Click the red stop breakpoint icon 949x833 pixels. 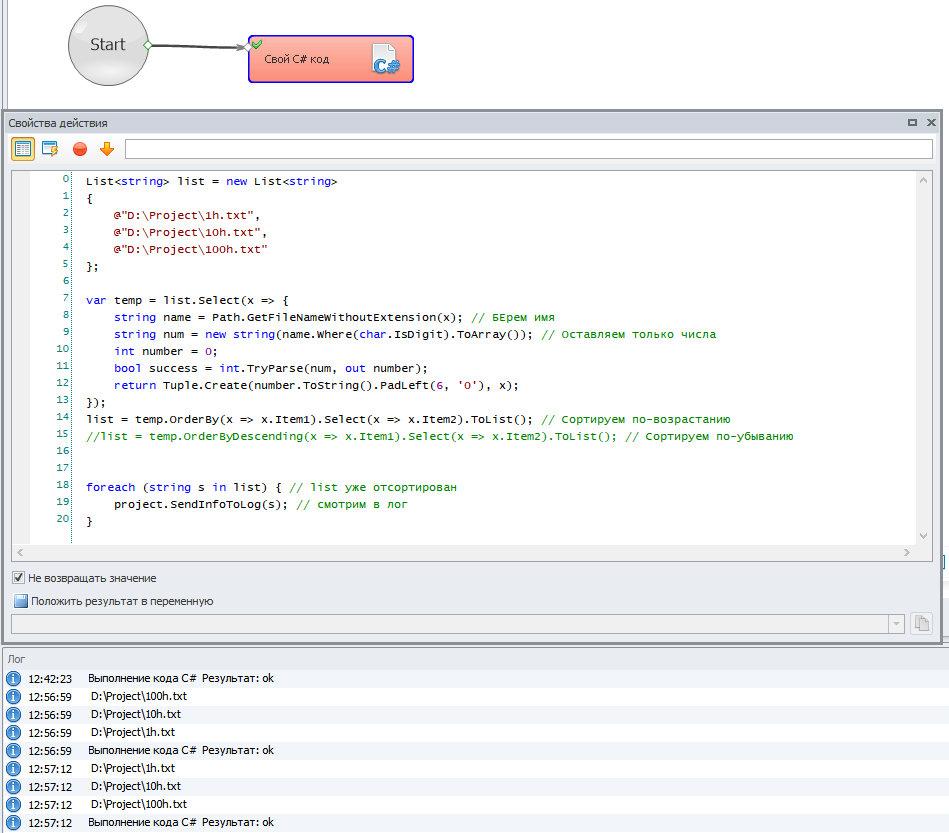80,149
